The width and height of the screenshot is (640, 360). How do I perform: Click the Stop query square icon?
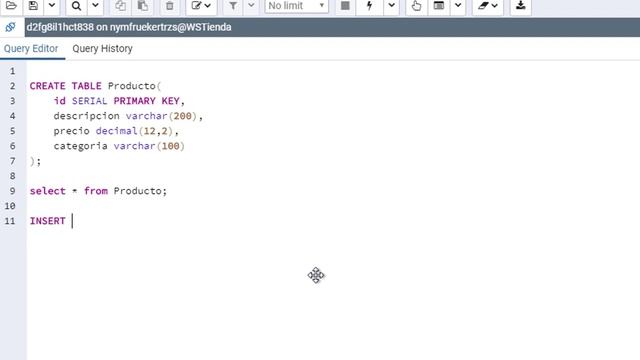click(345, 6)
